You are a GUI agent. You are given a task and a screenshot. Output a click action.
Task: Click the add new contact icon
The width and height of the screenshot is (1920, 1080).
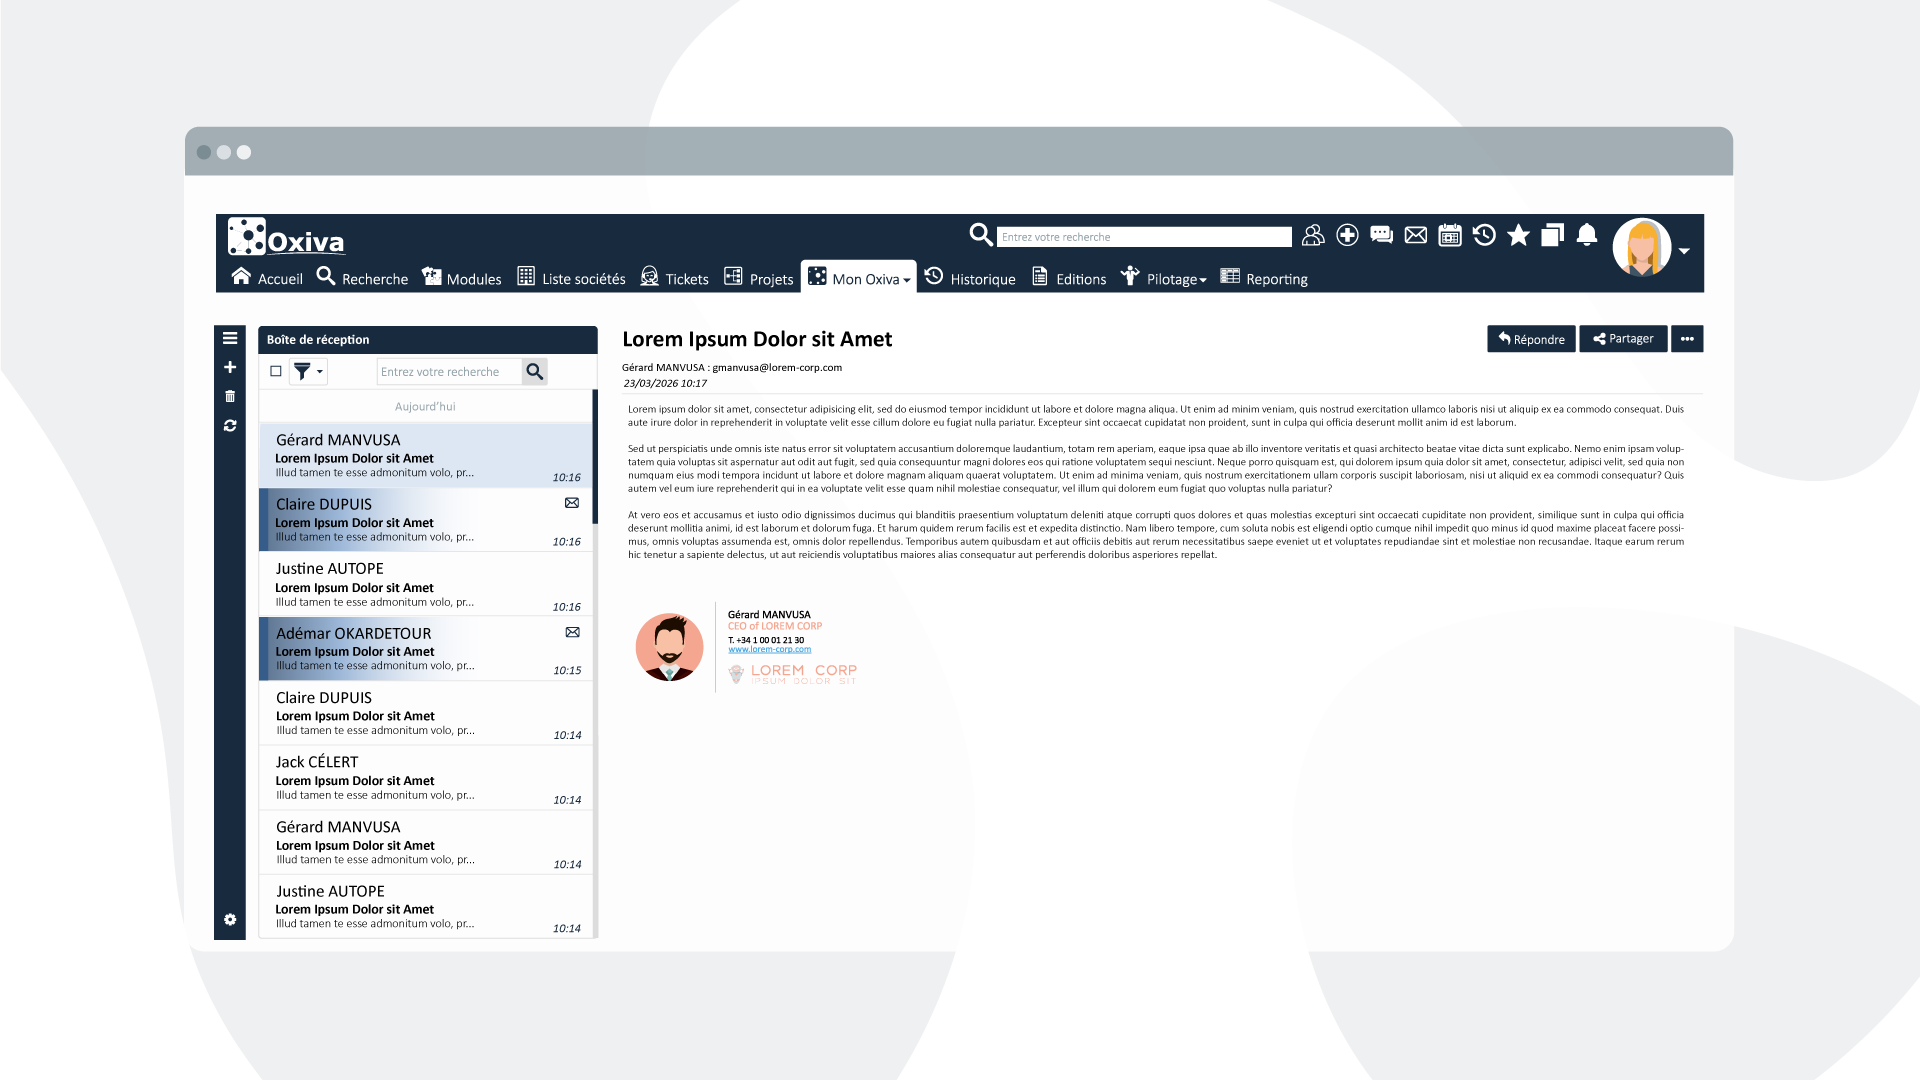(x=1346, y=236)
